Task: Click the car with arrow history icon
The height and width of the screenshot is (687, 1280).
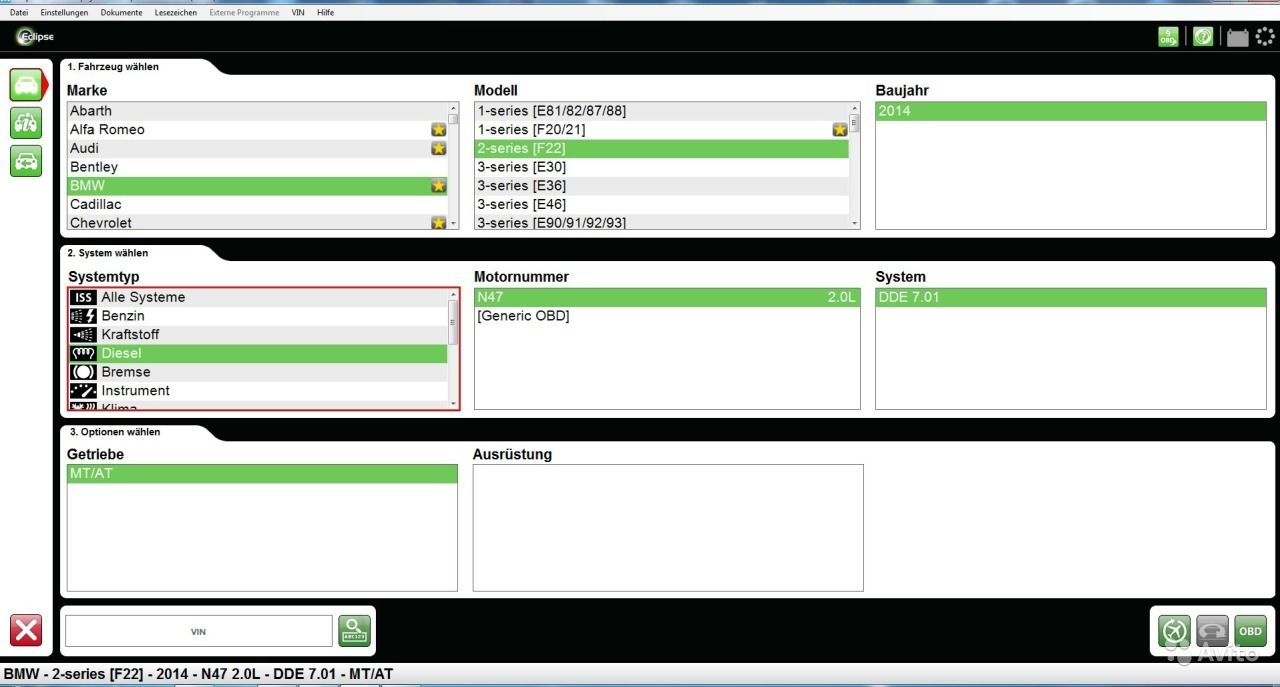Action: (26, 161)
